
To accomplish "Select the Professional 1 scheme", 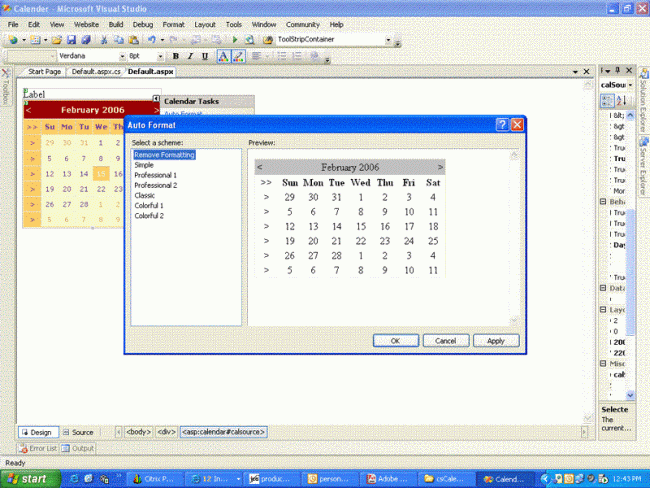I will coord(155,175).
